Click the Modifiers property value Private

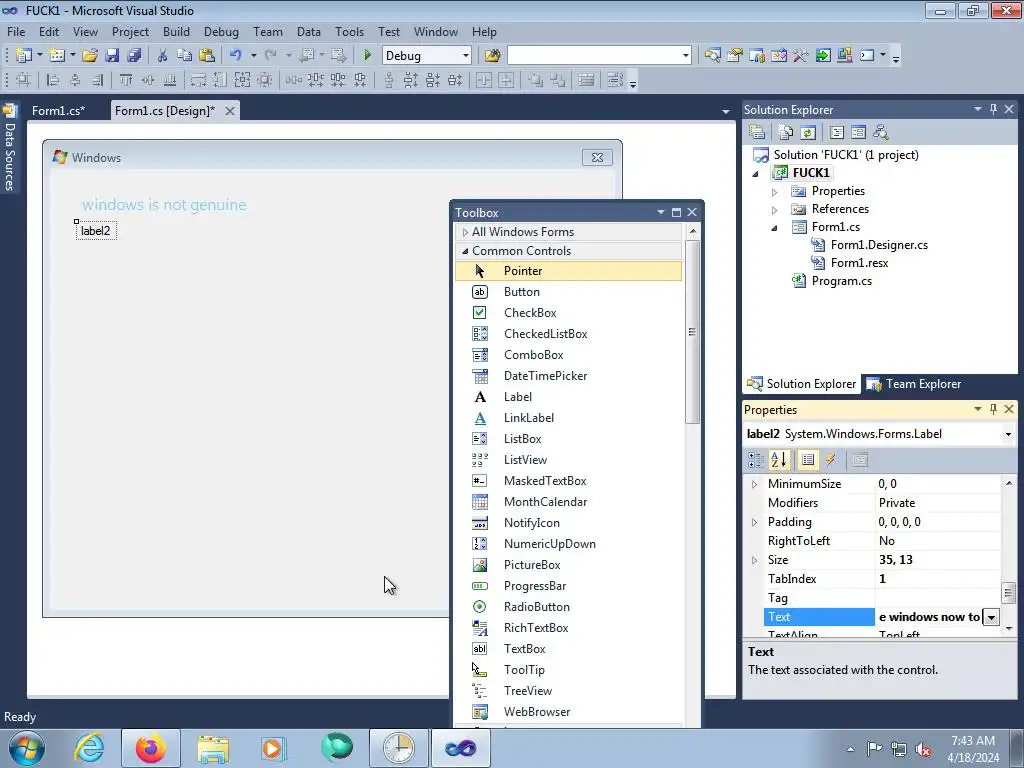[x=937, y=503]
